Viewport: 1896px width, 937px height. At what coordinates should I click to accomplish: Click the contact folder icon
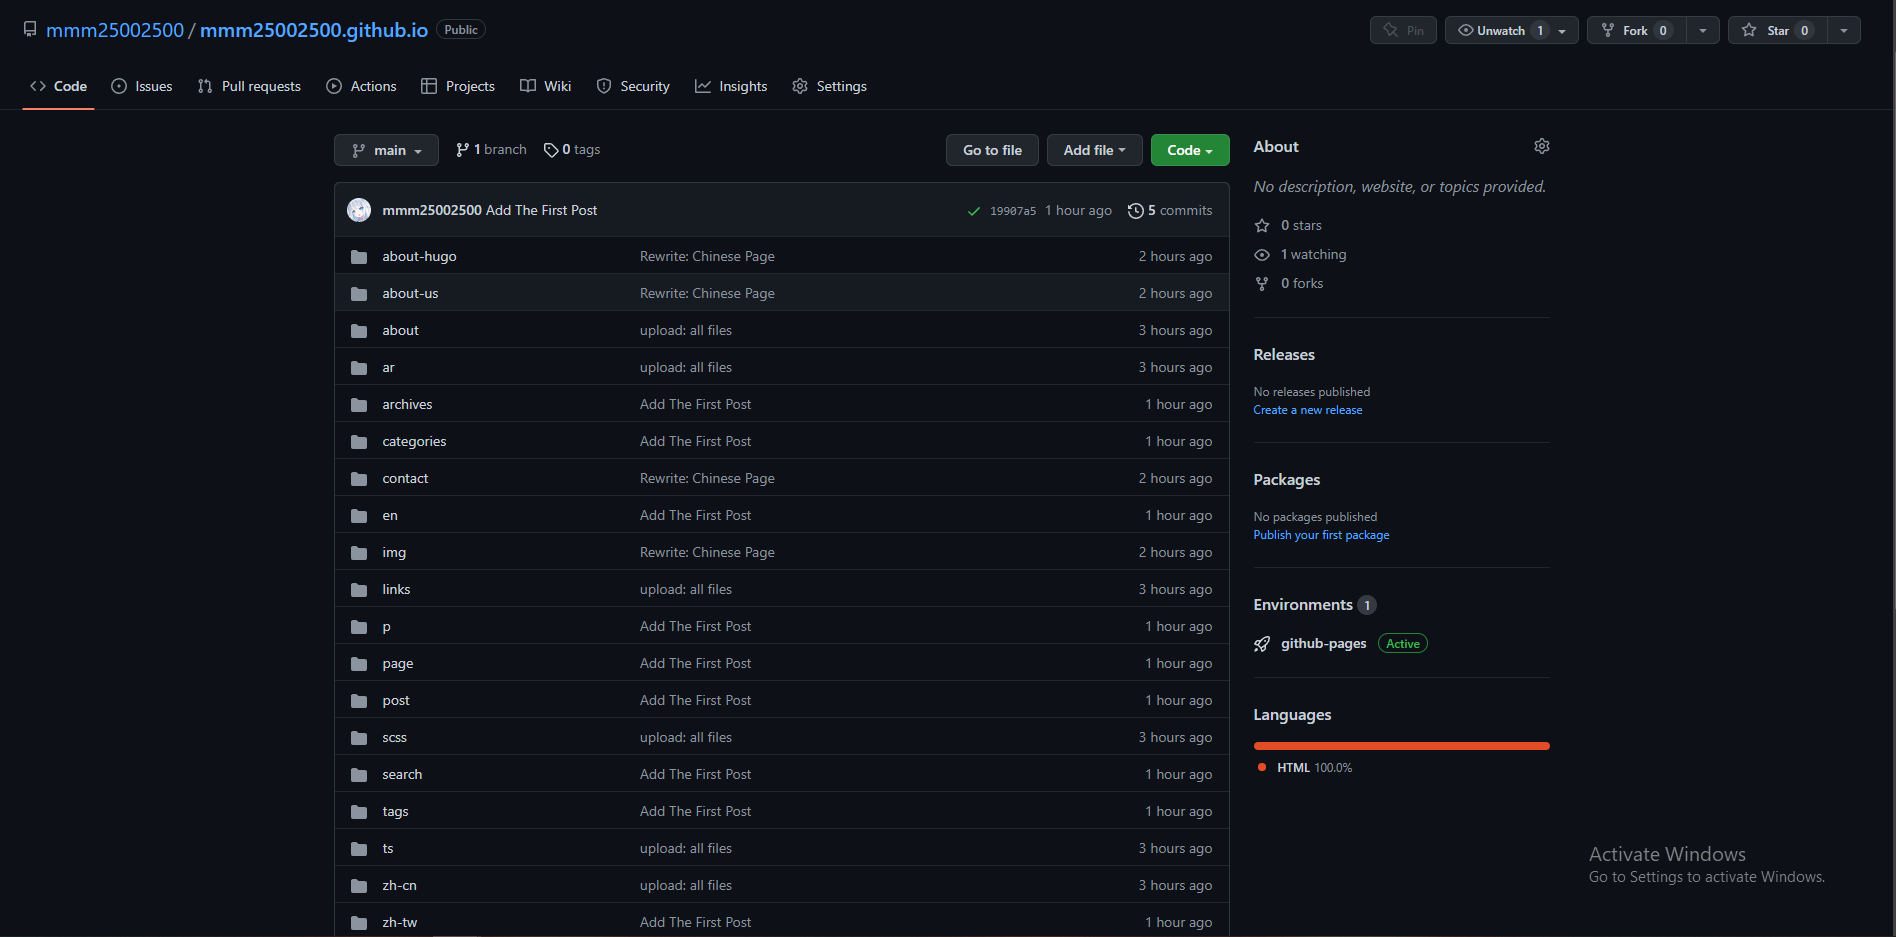click(359, 479)
